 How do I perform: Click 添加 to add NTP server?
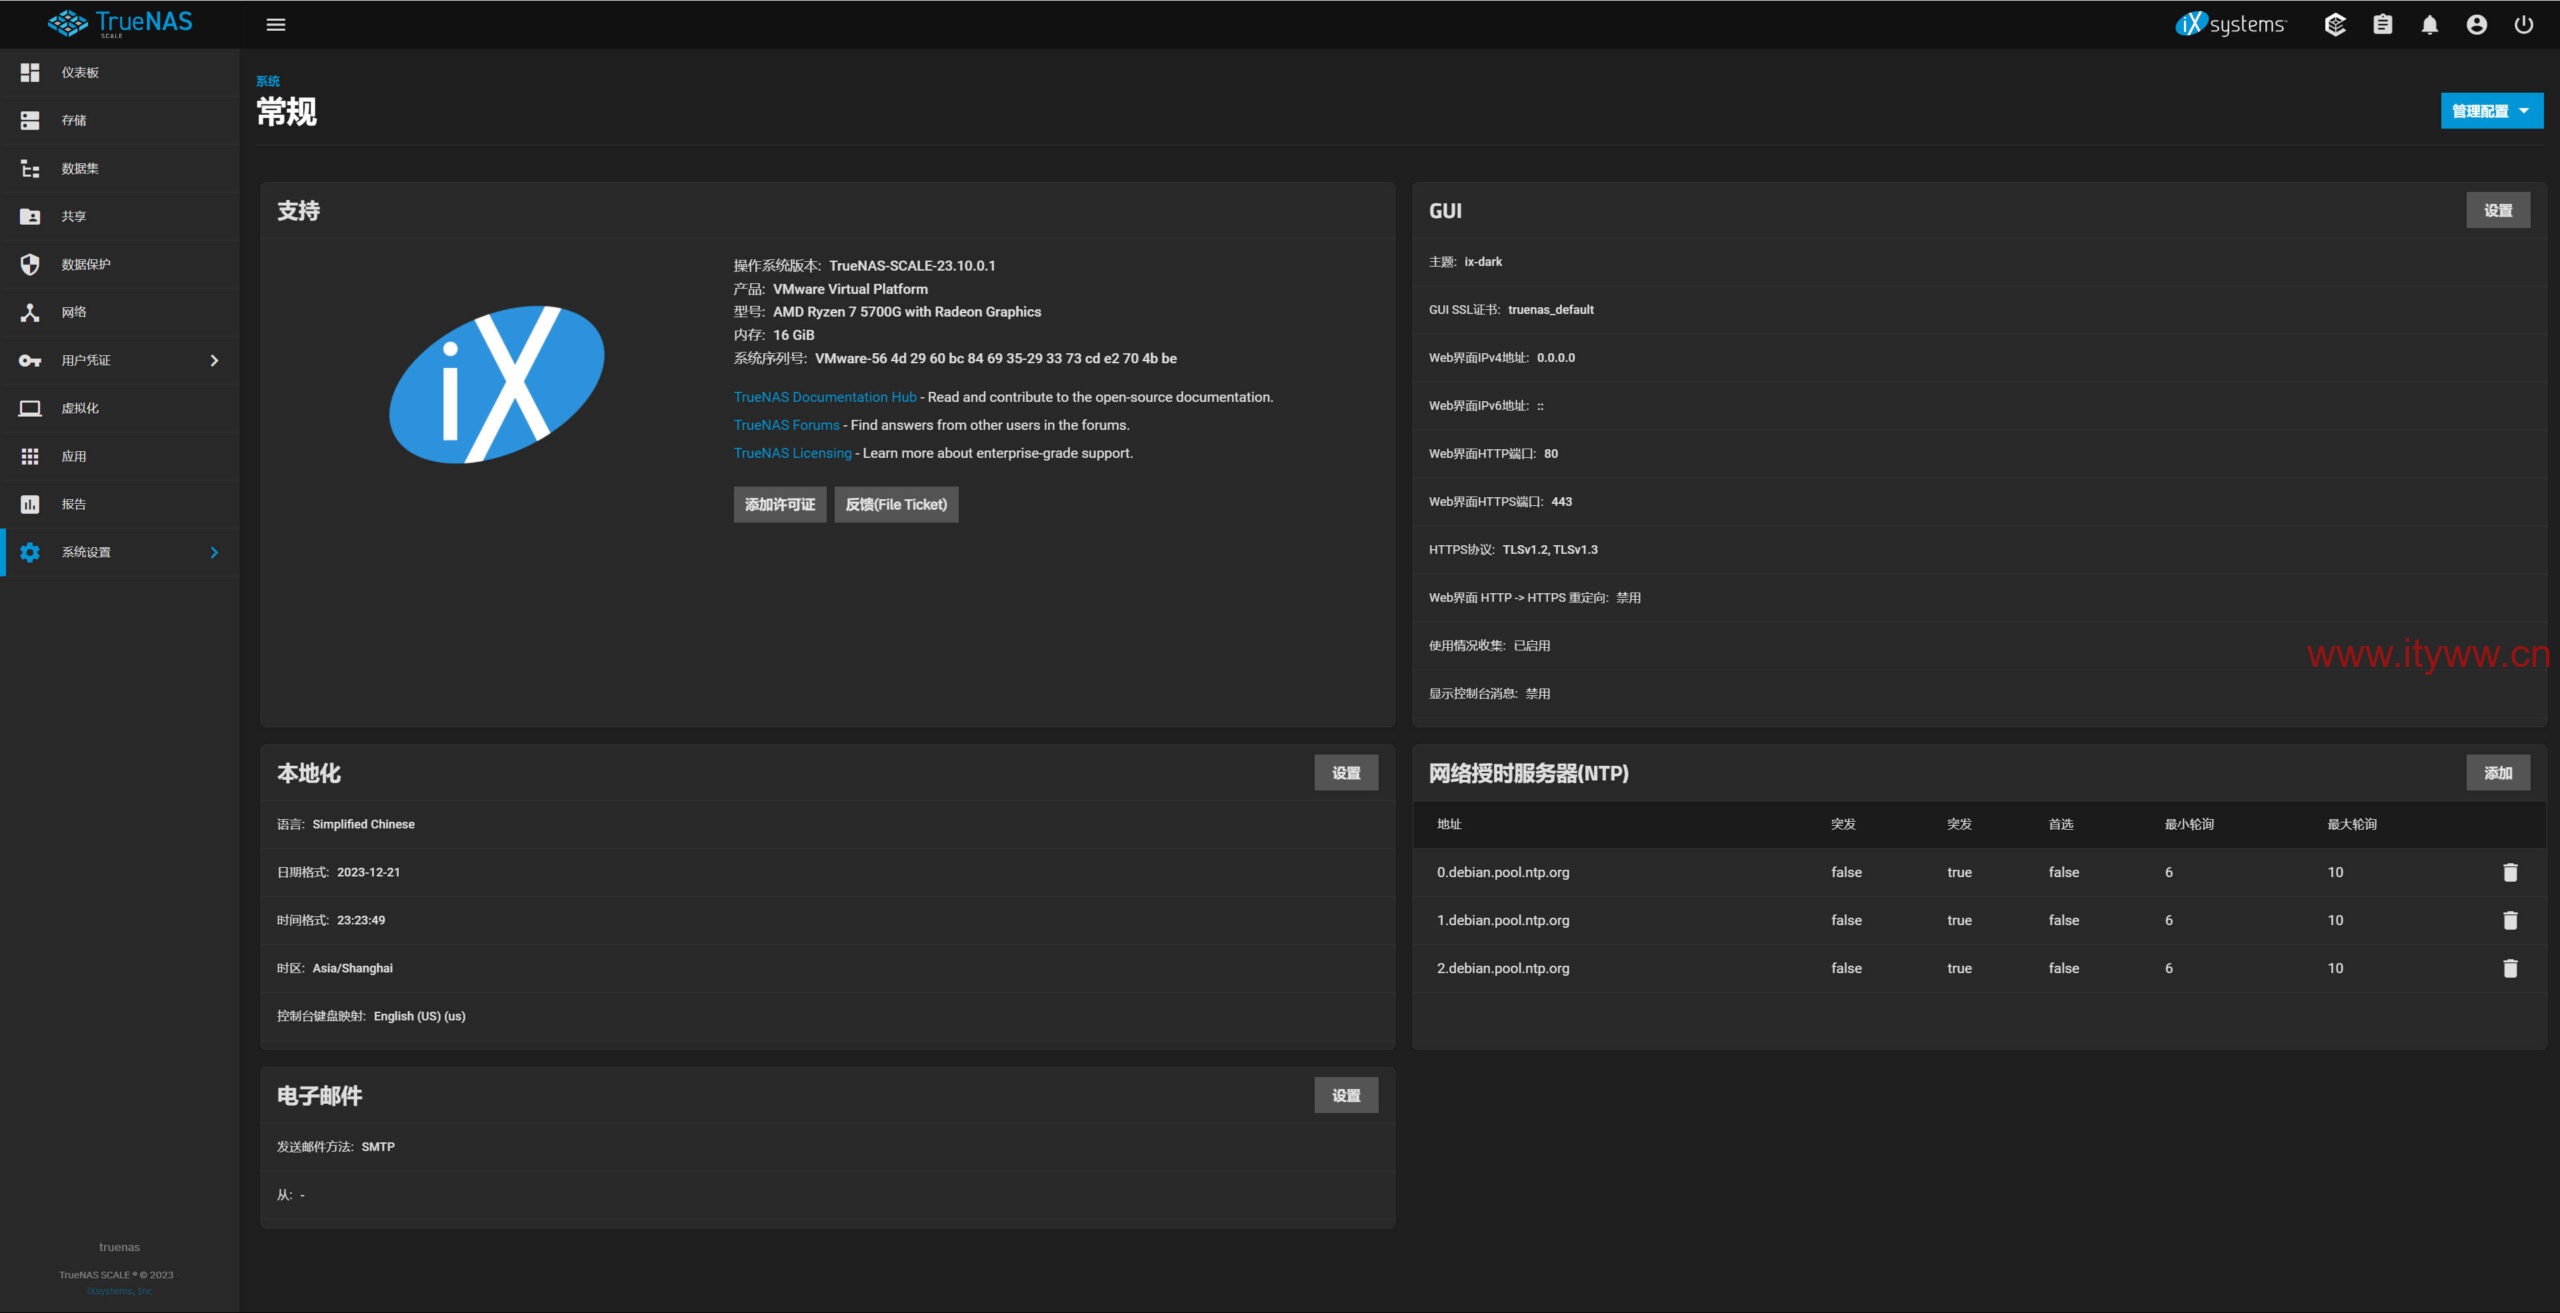pos(2498,772)
